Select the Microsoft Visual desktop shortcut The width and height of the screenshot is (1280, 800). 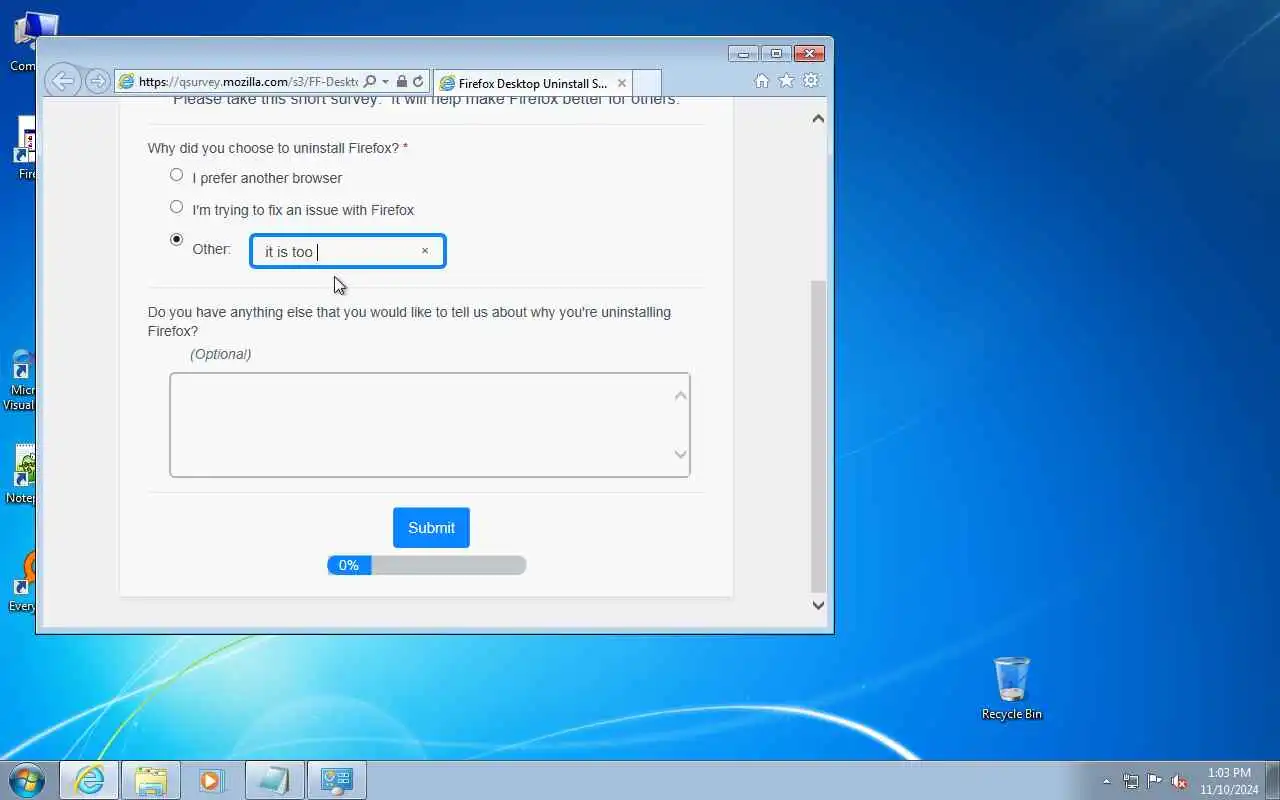[x=20, y=380]
